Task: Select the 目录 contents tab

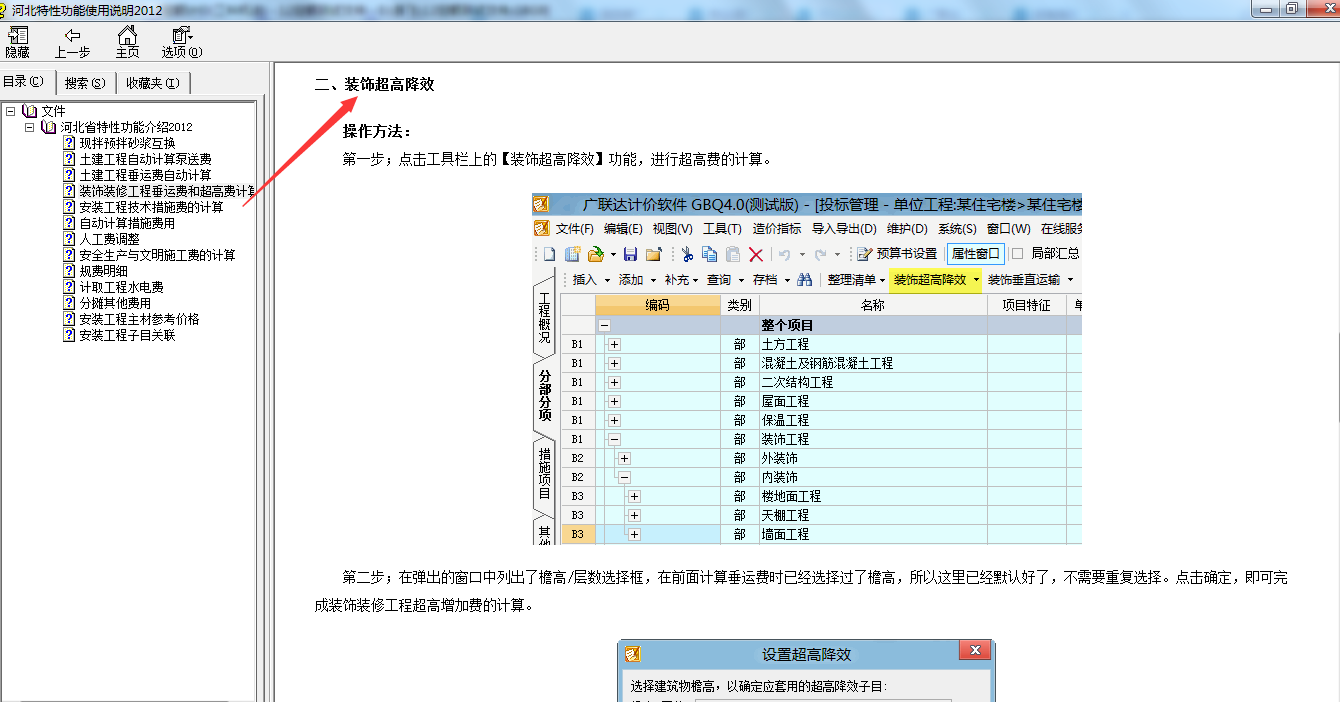Action: coord(24,82)
